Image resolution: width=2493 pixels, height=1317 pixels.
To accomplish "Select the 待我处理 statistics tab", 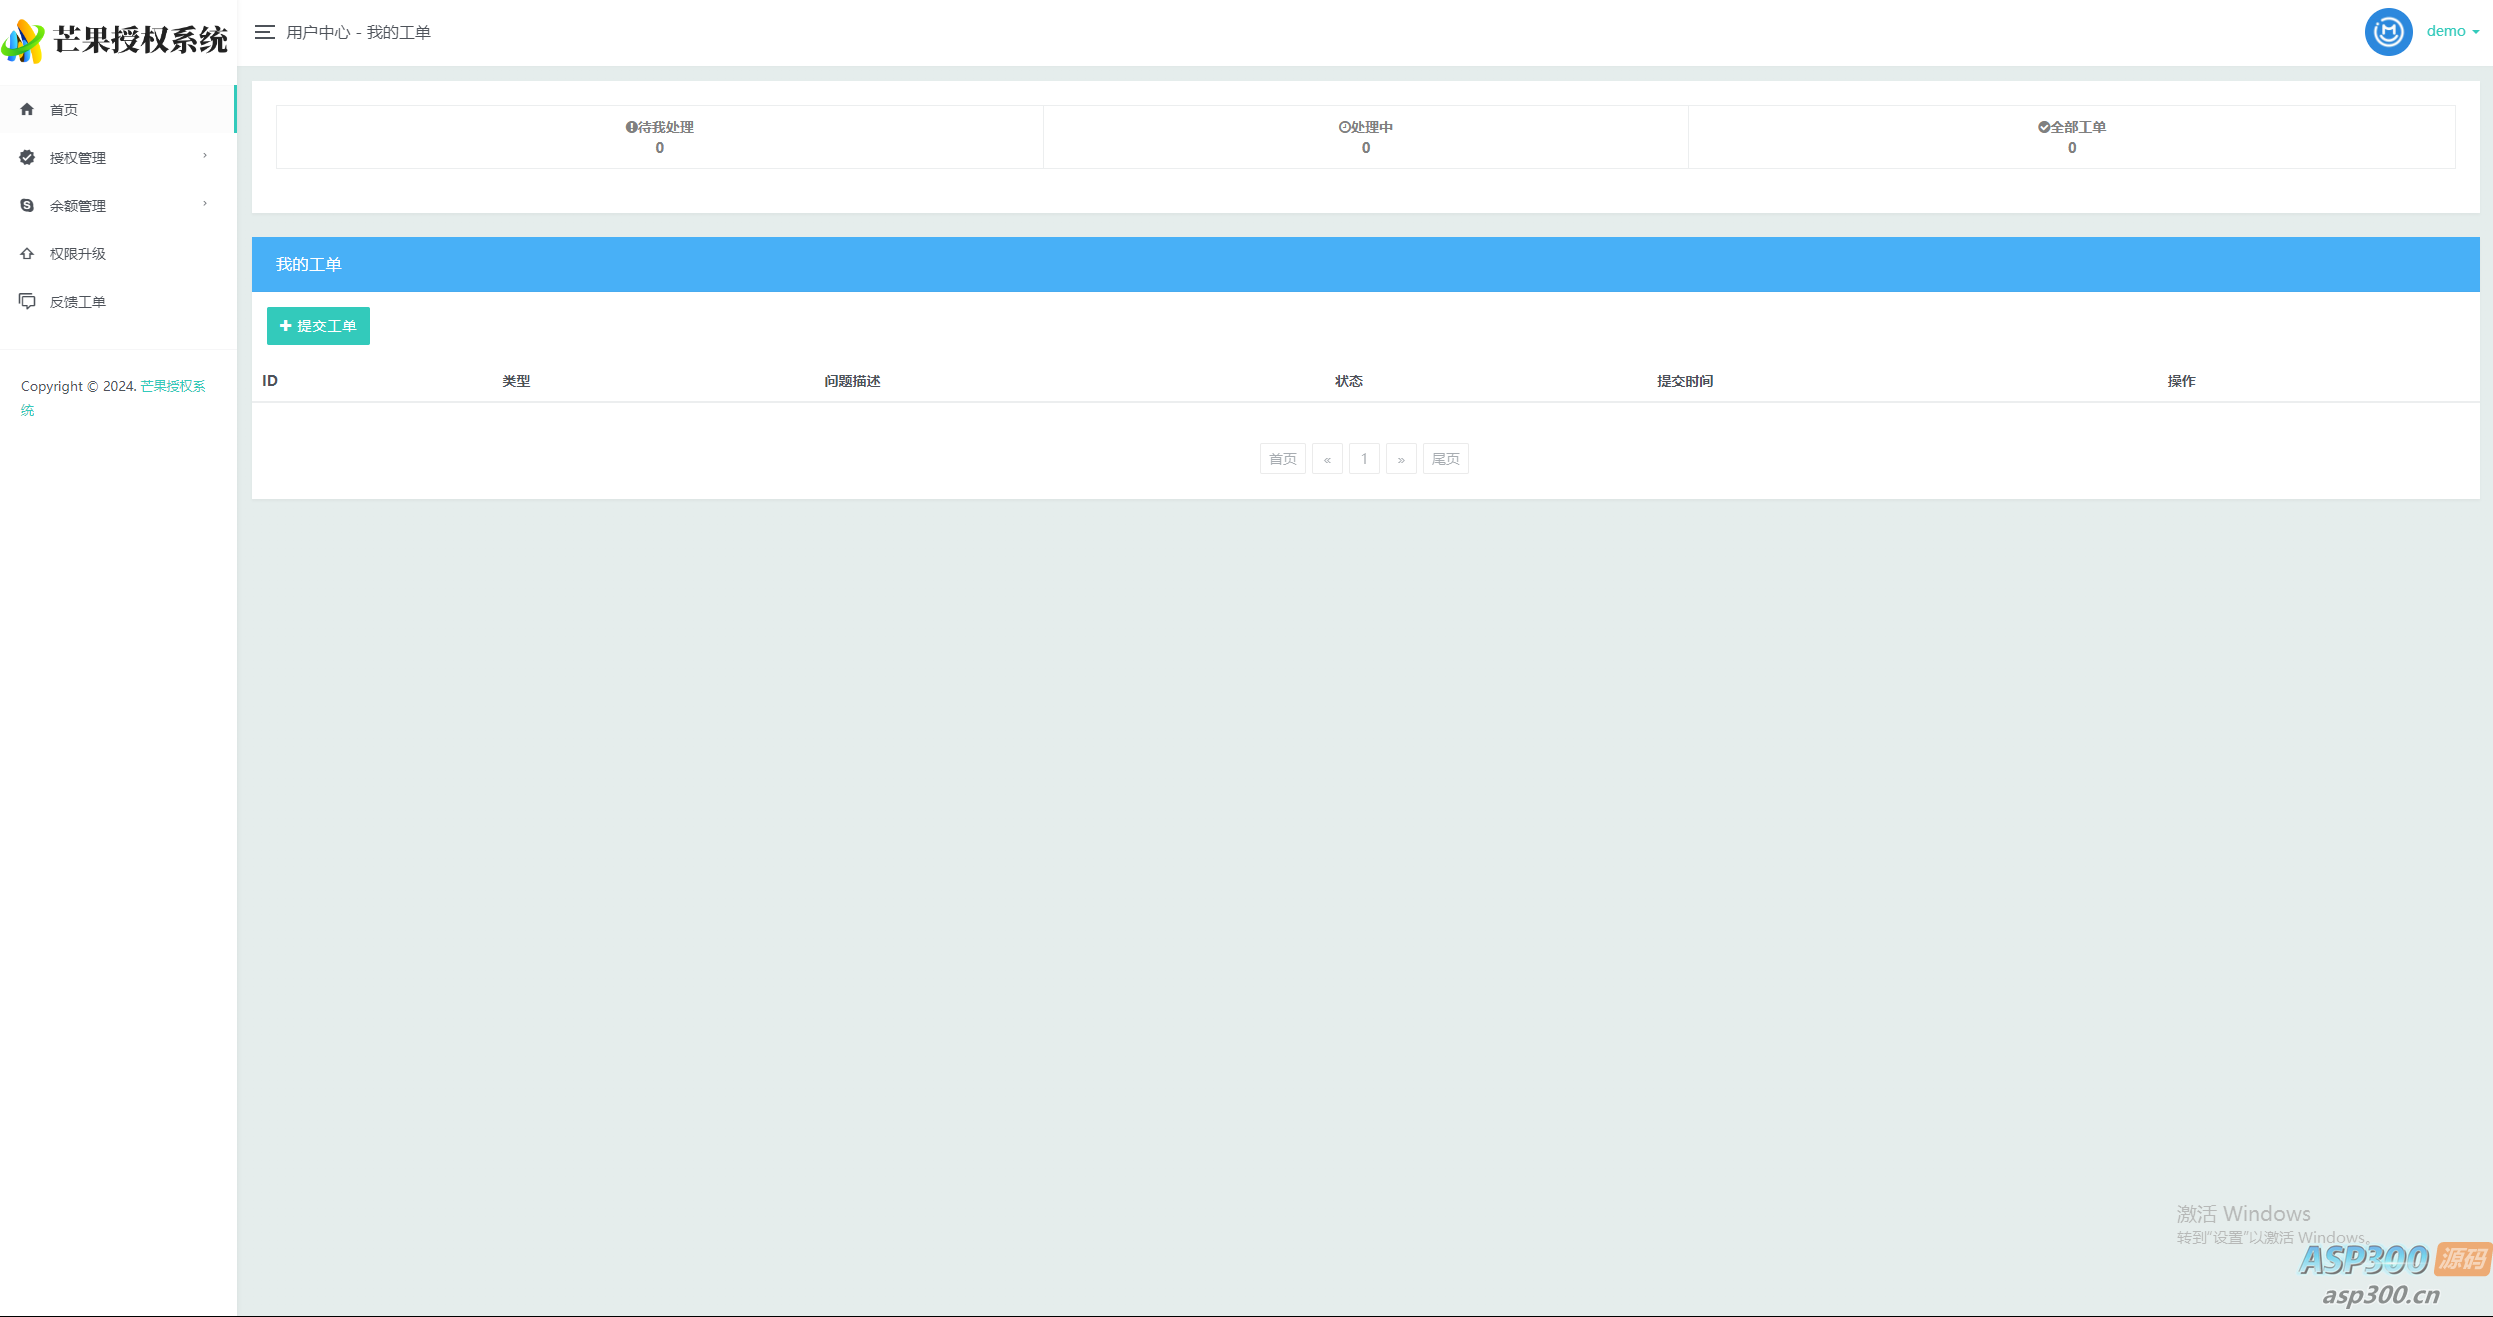I will 659,136.
